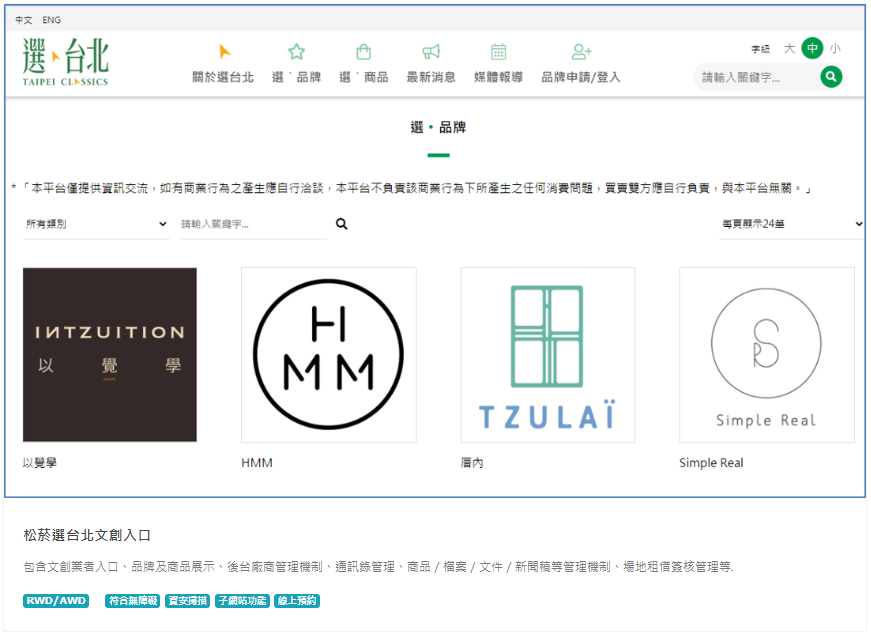This screenshot has width=871, height=641.
Task: Click the Simple Real brand name link
Action: click(711, 463)
